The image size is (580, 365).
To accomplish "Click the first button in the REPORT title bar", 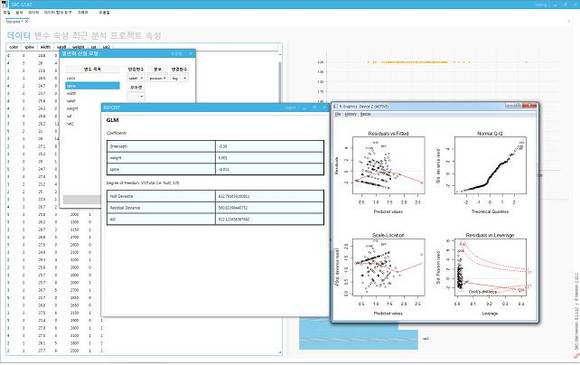I will pos(291,108).
